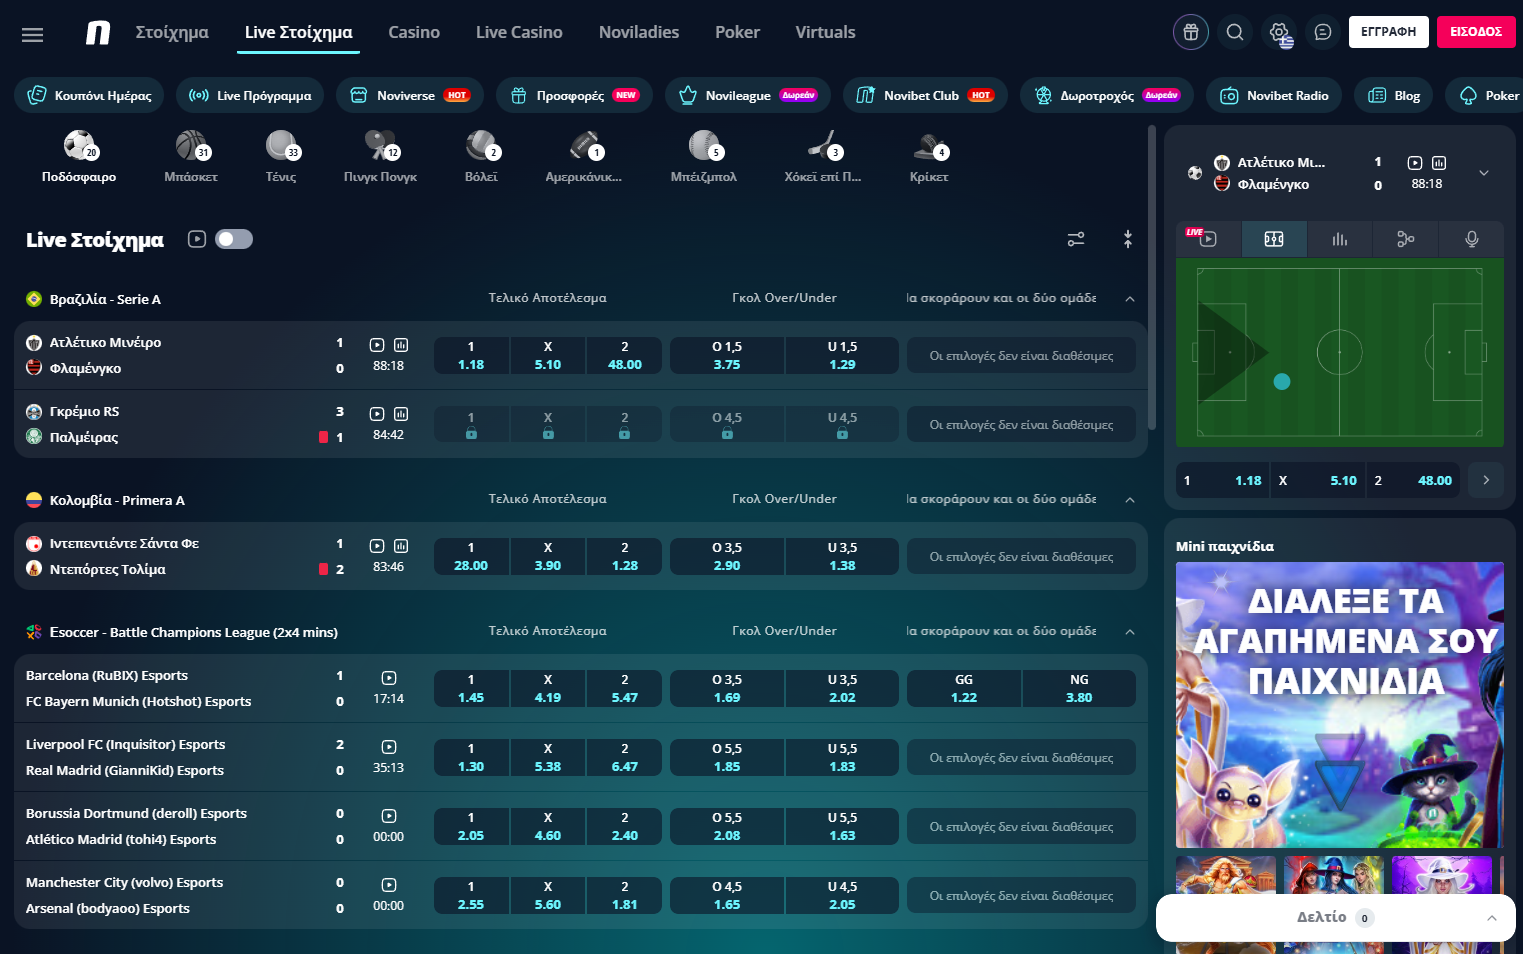Switch to the Live Casino tab

pyautogui.click(x=519, y=32)
